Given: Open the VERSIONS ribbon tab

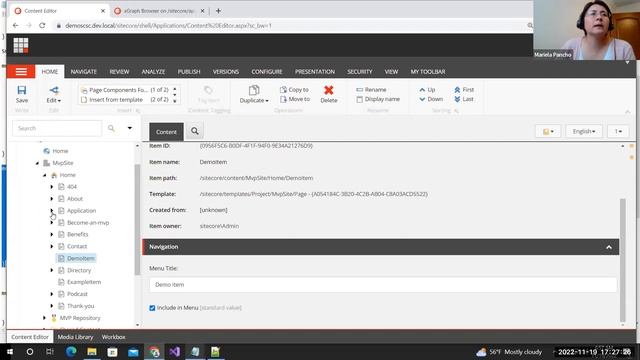Looking at the screenshot, I should point(226,72).
